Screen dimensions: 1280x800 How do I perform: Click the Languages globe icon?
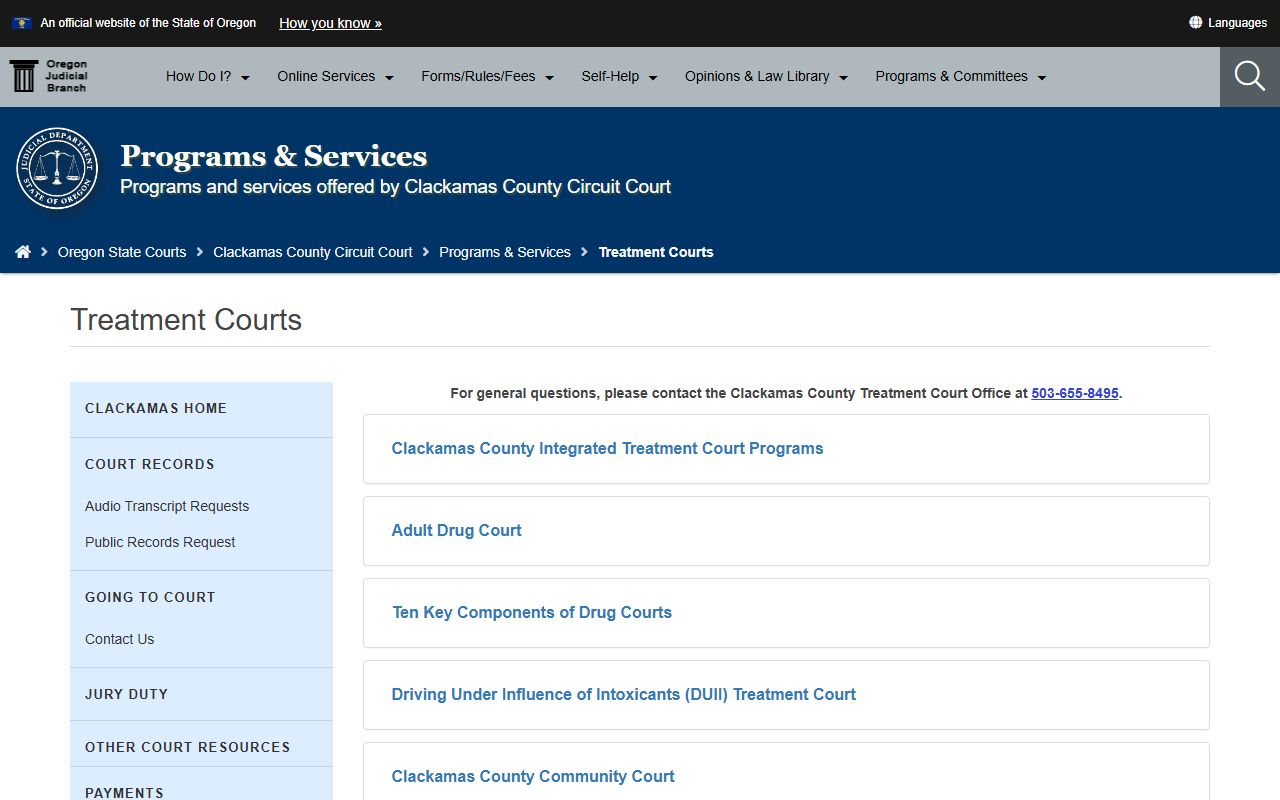tap(1195, 22)
